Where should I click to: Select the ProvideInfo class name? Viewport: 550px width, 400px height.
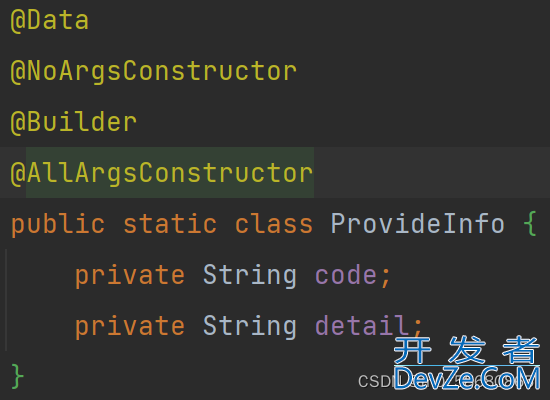click(417, 223)
